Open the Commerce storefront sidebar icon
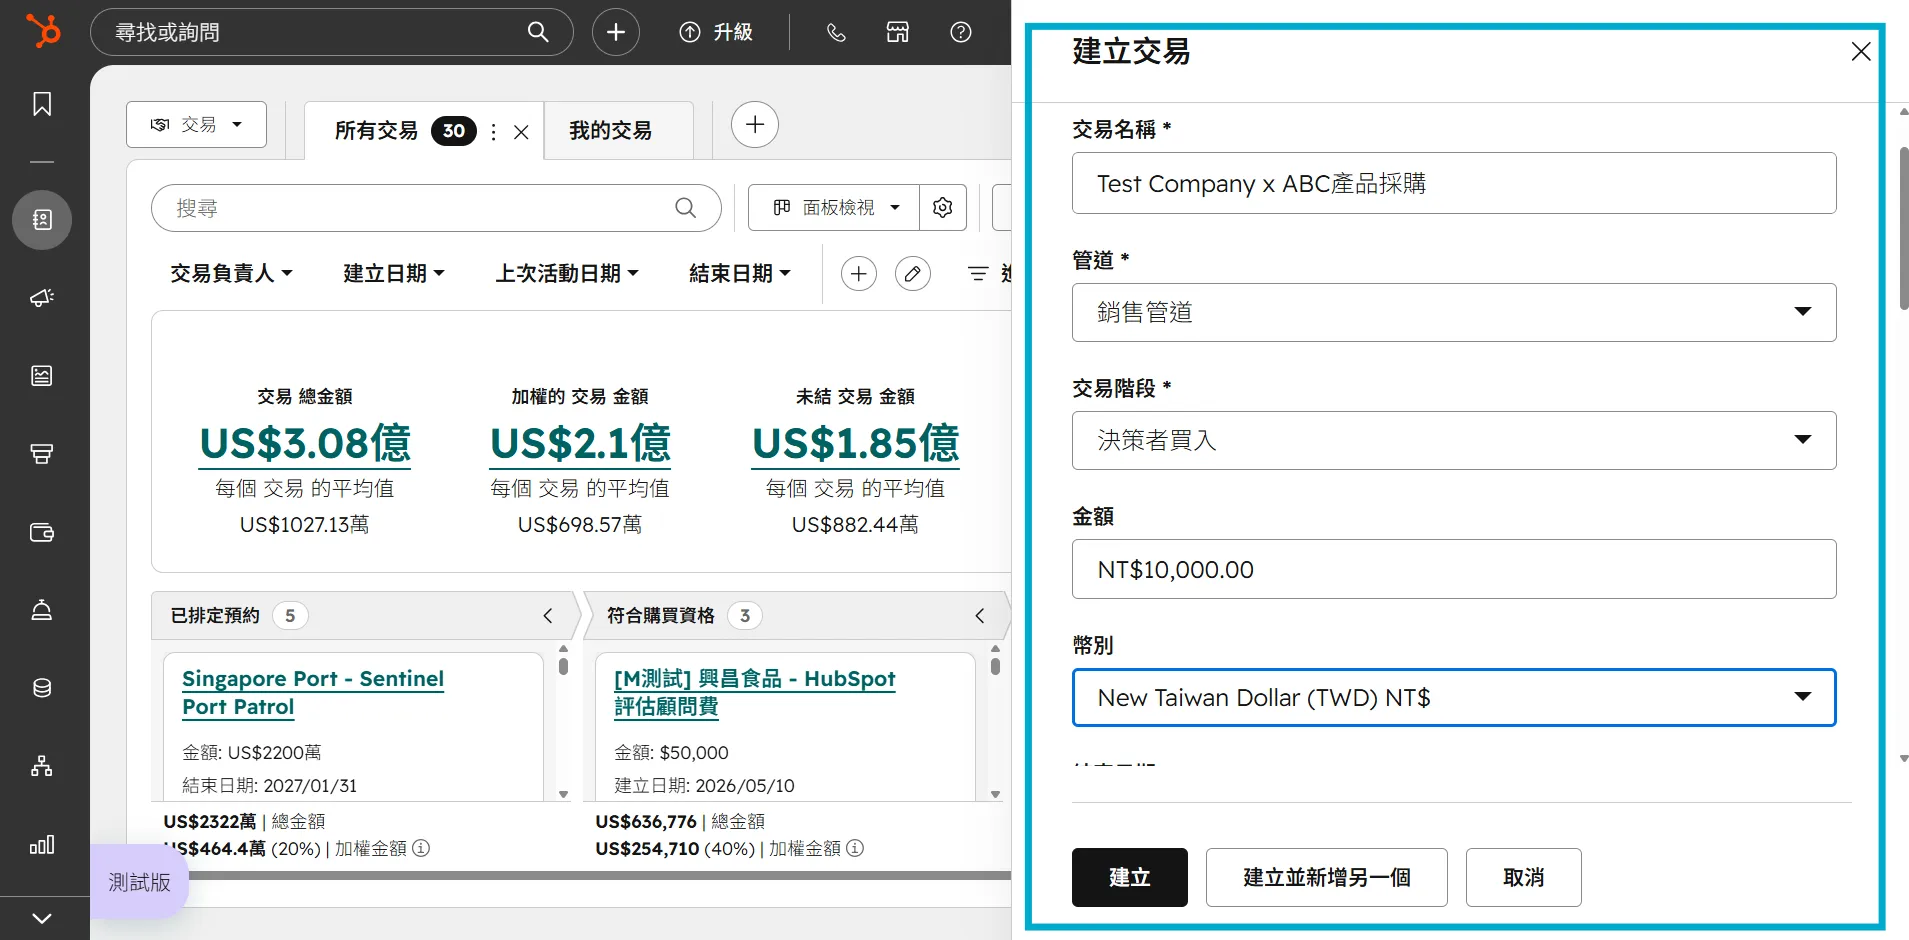The image size is (1909, 940). [42, 454]
